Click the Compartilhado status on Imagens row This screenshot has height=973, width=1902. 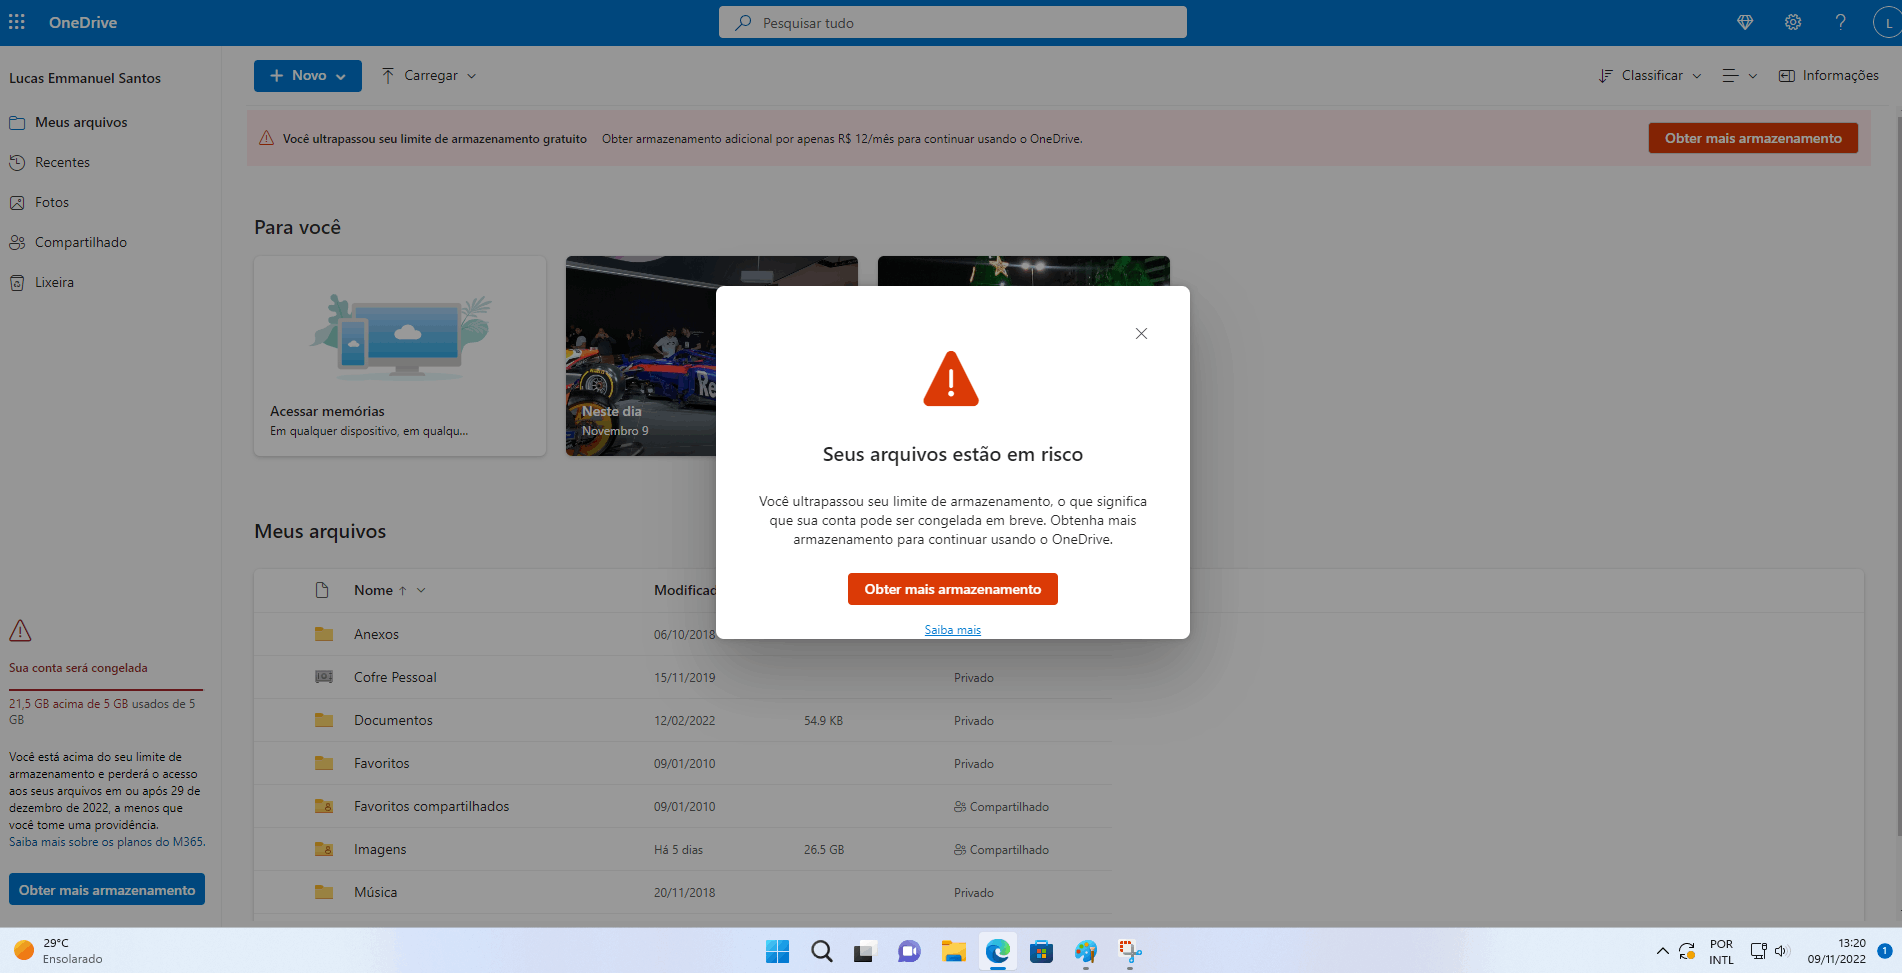tap(1002, 850)
